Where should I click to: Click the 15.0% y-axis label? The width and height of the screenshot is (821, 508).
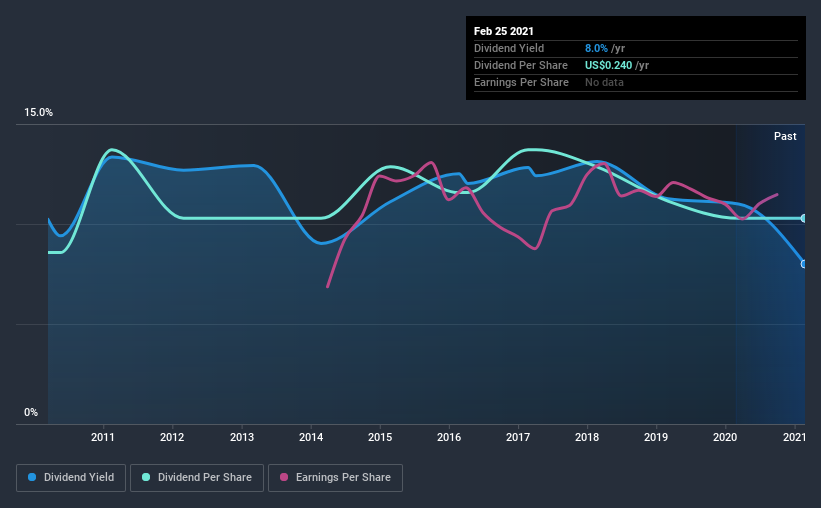[38, 113]
